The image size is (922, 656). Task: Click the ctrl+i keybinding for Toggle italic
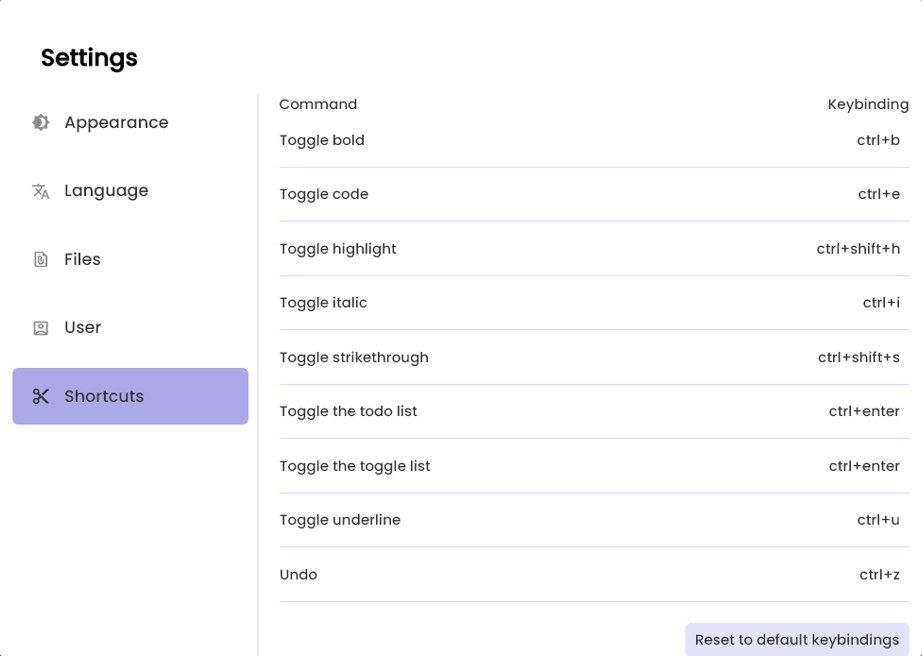pos(881,302)
